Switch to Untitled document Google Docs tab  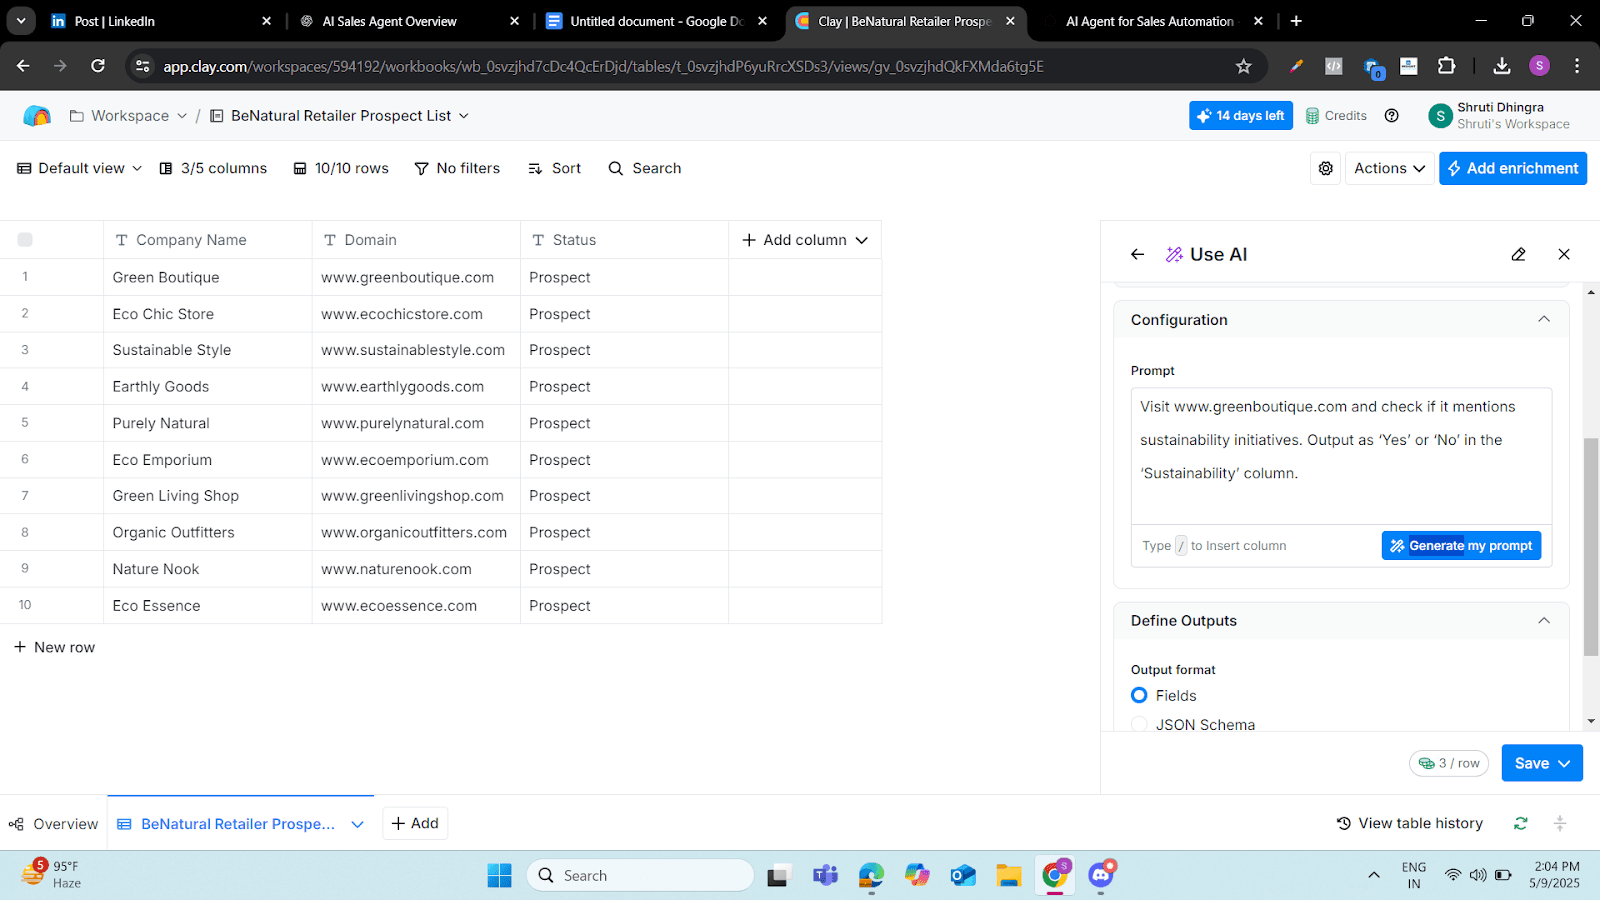pos(655,21)
